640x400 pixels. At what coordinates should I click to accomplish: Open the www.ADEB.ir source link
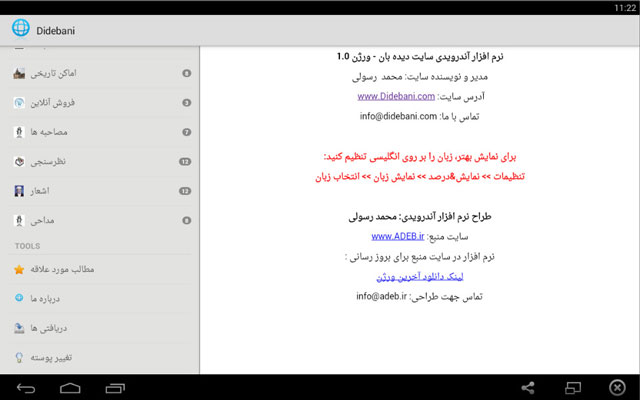coord(398,237)
